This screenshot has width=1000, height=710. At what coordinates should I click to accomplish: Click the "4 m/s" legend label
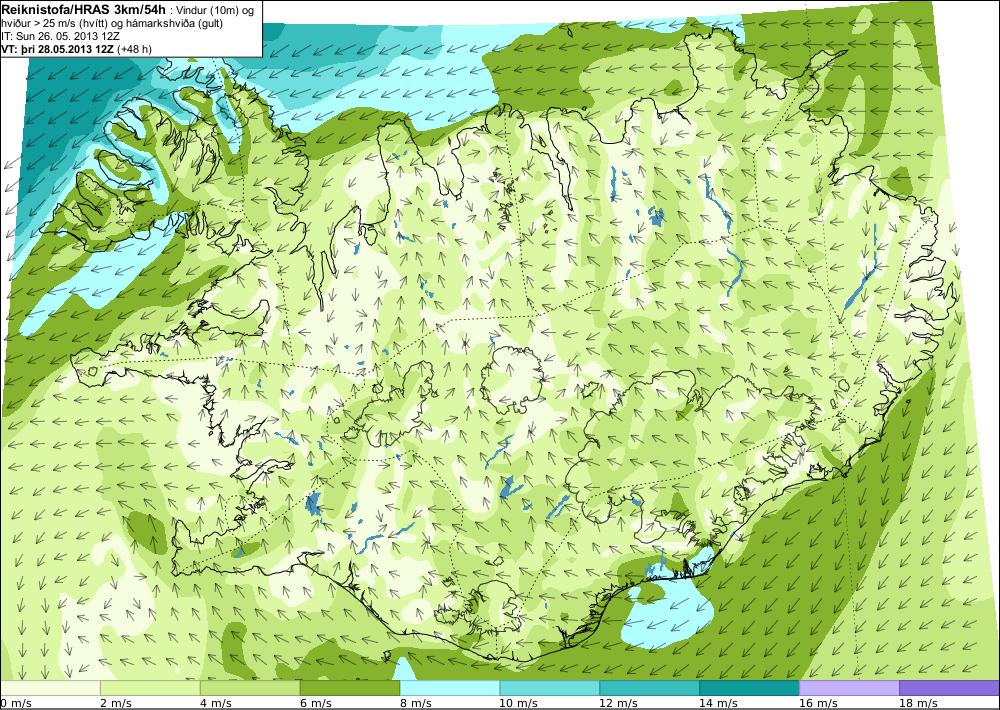(x=216, y=703)
